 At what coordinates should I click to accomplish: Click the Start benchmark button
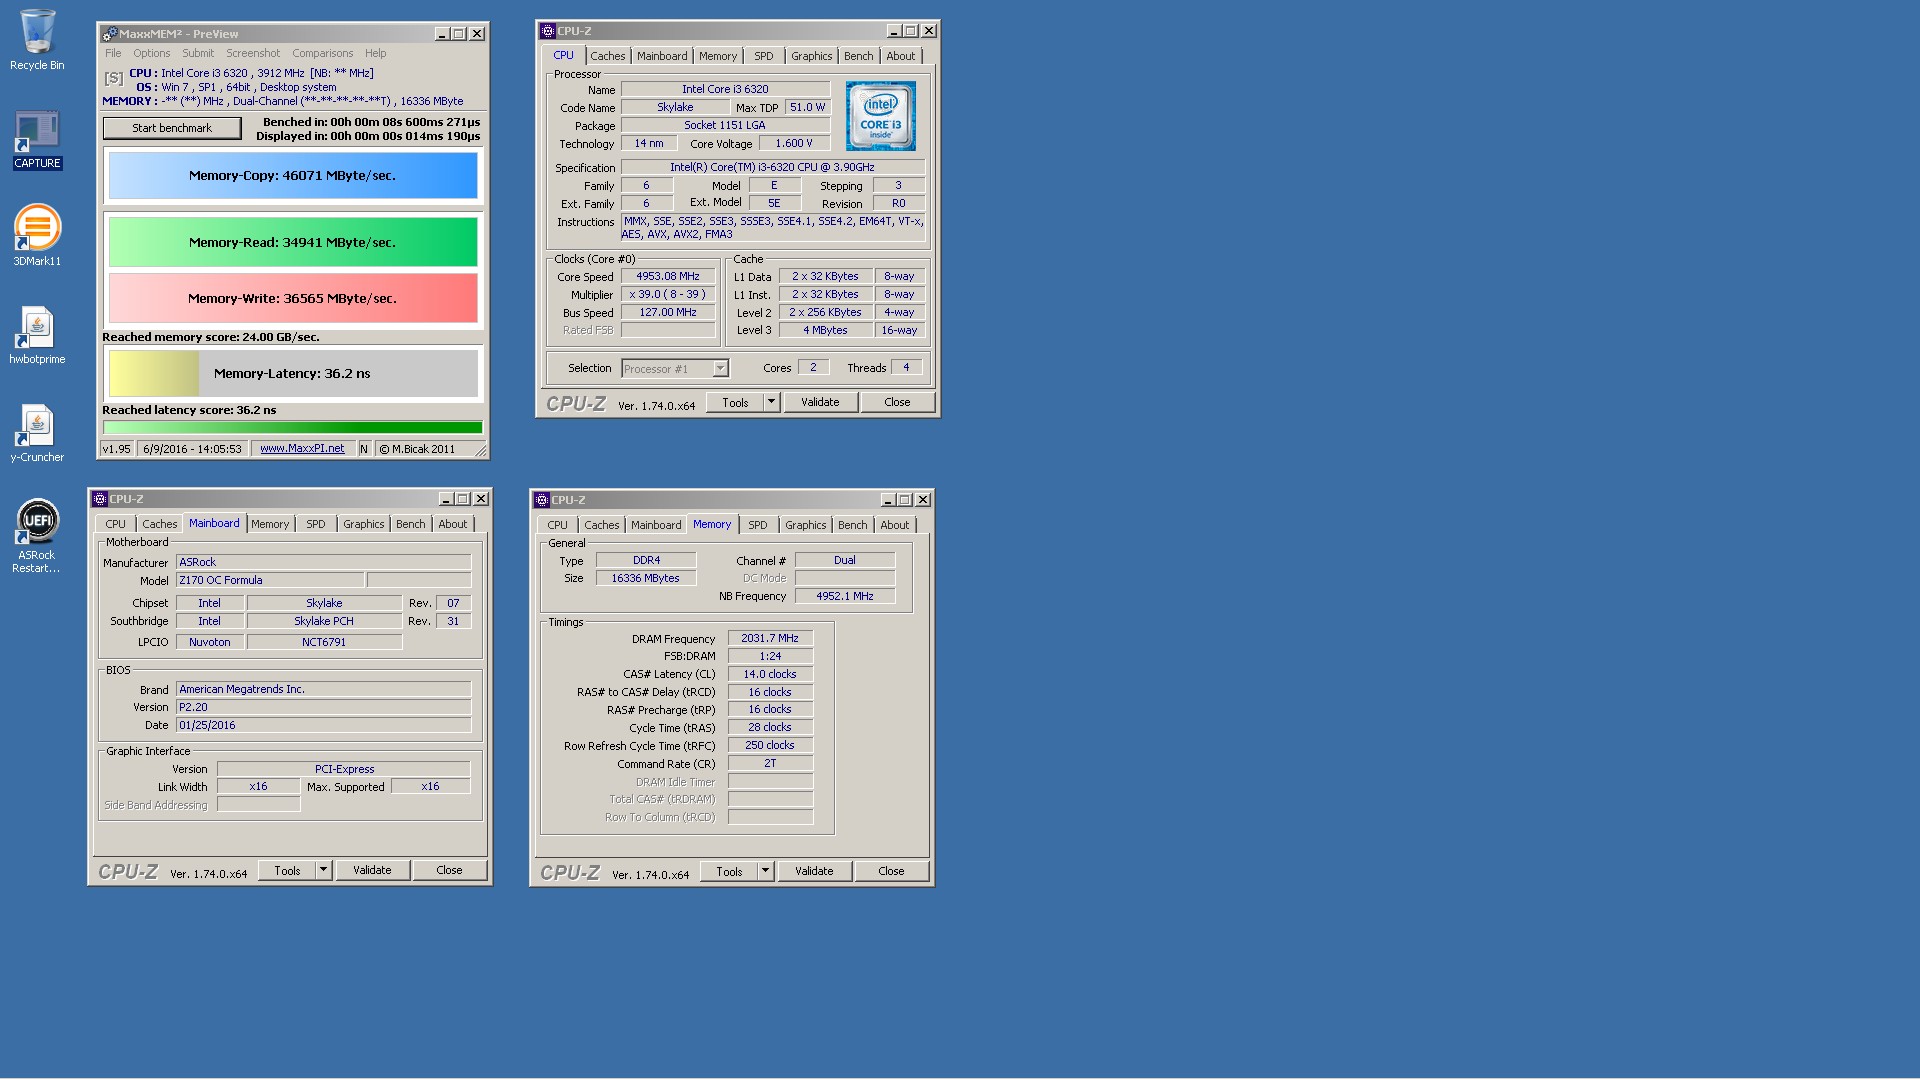coord(172,128)
